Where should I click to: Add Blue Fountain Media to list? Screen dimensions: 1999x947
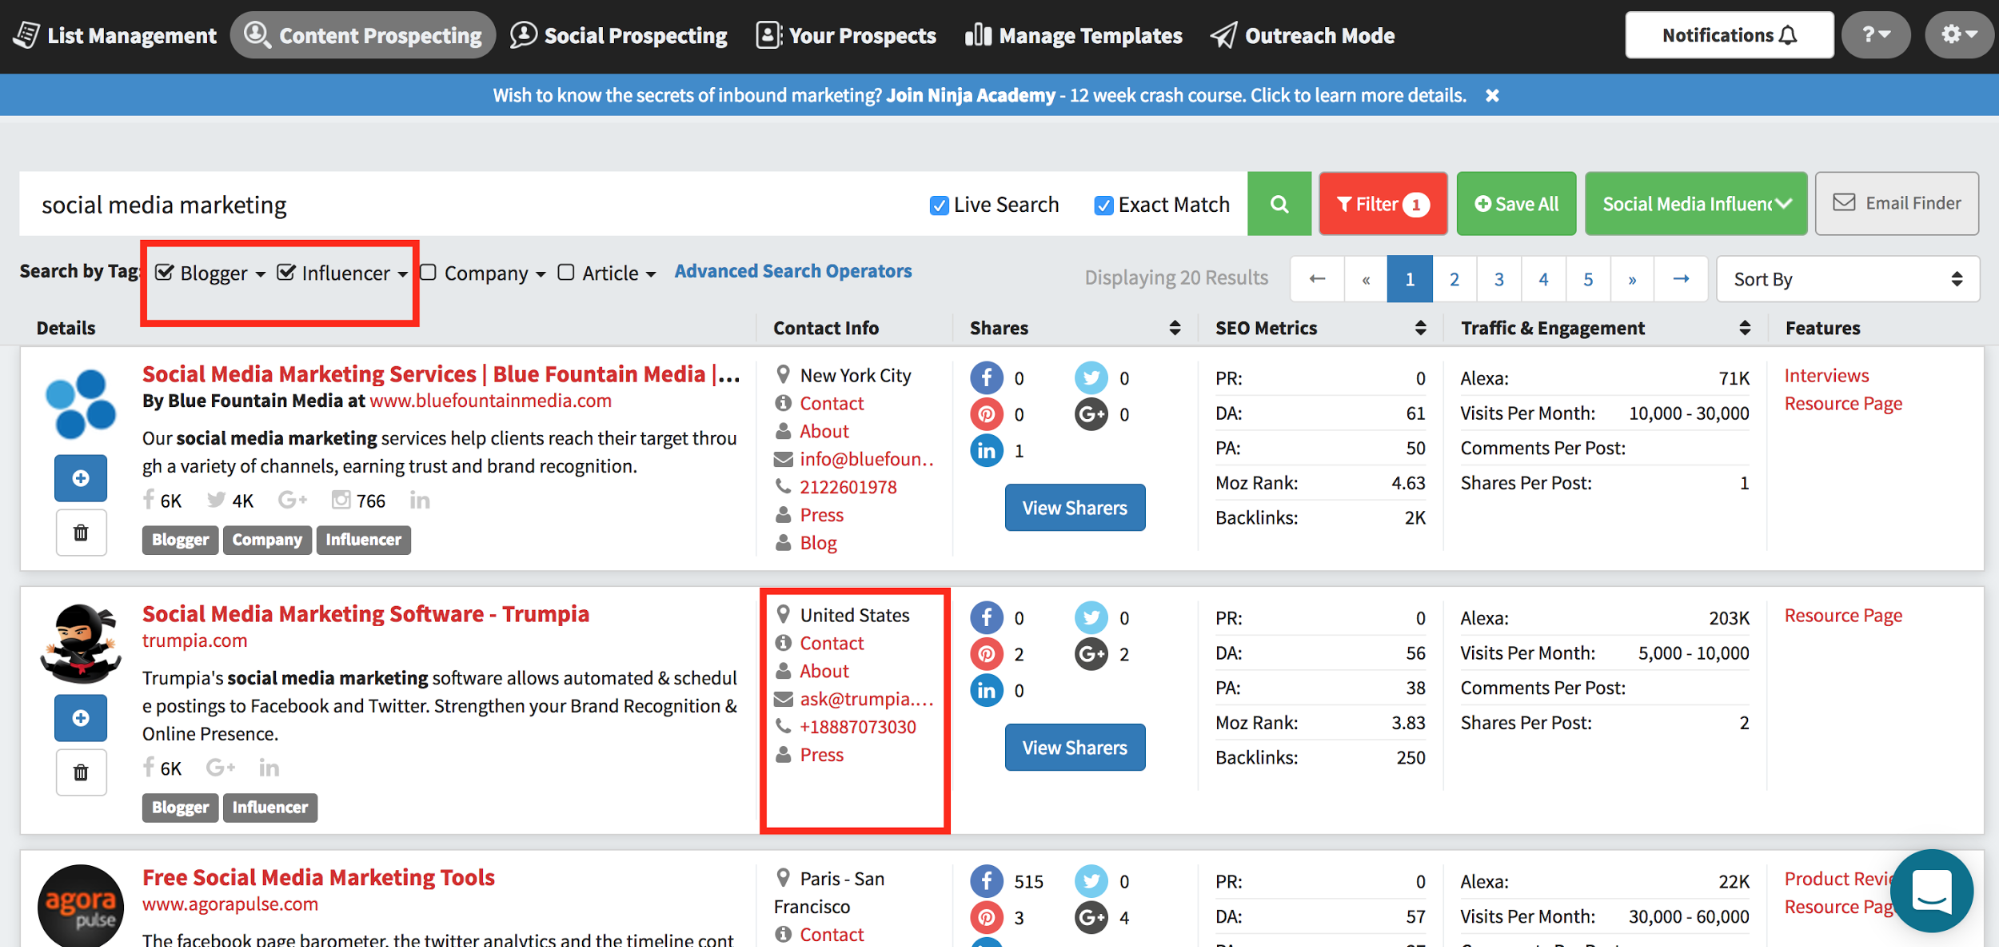click(x=81, y=478)
